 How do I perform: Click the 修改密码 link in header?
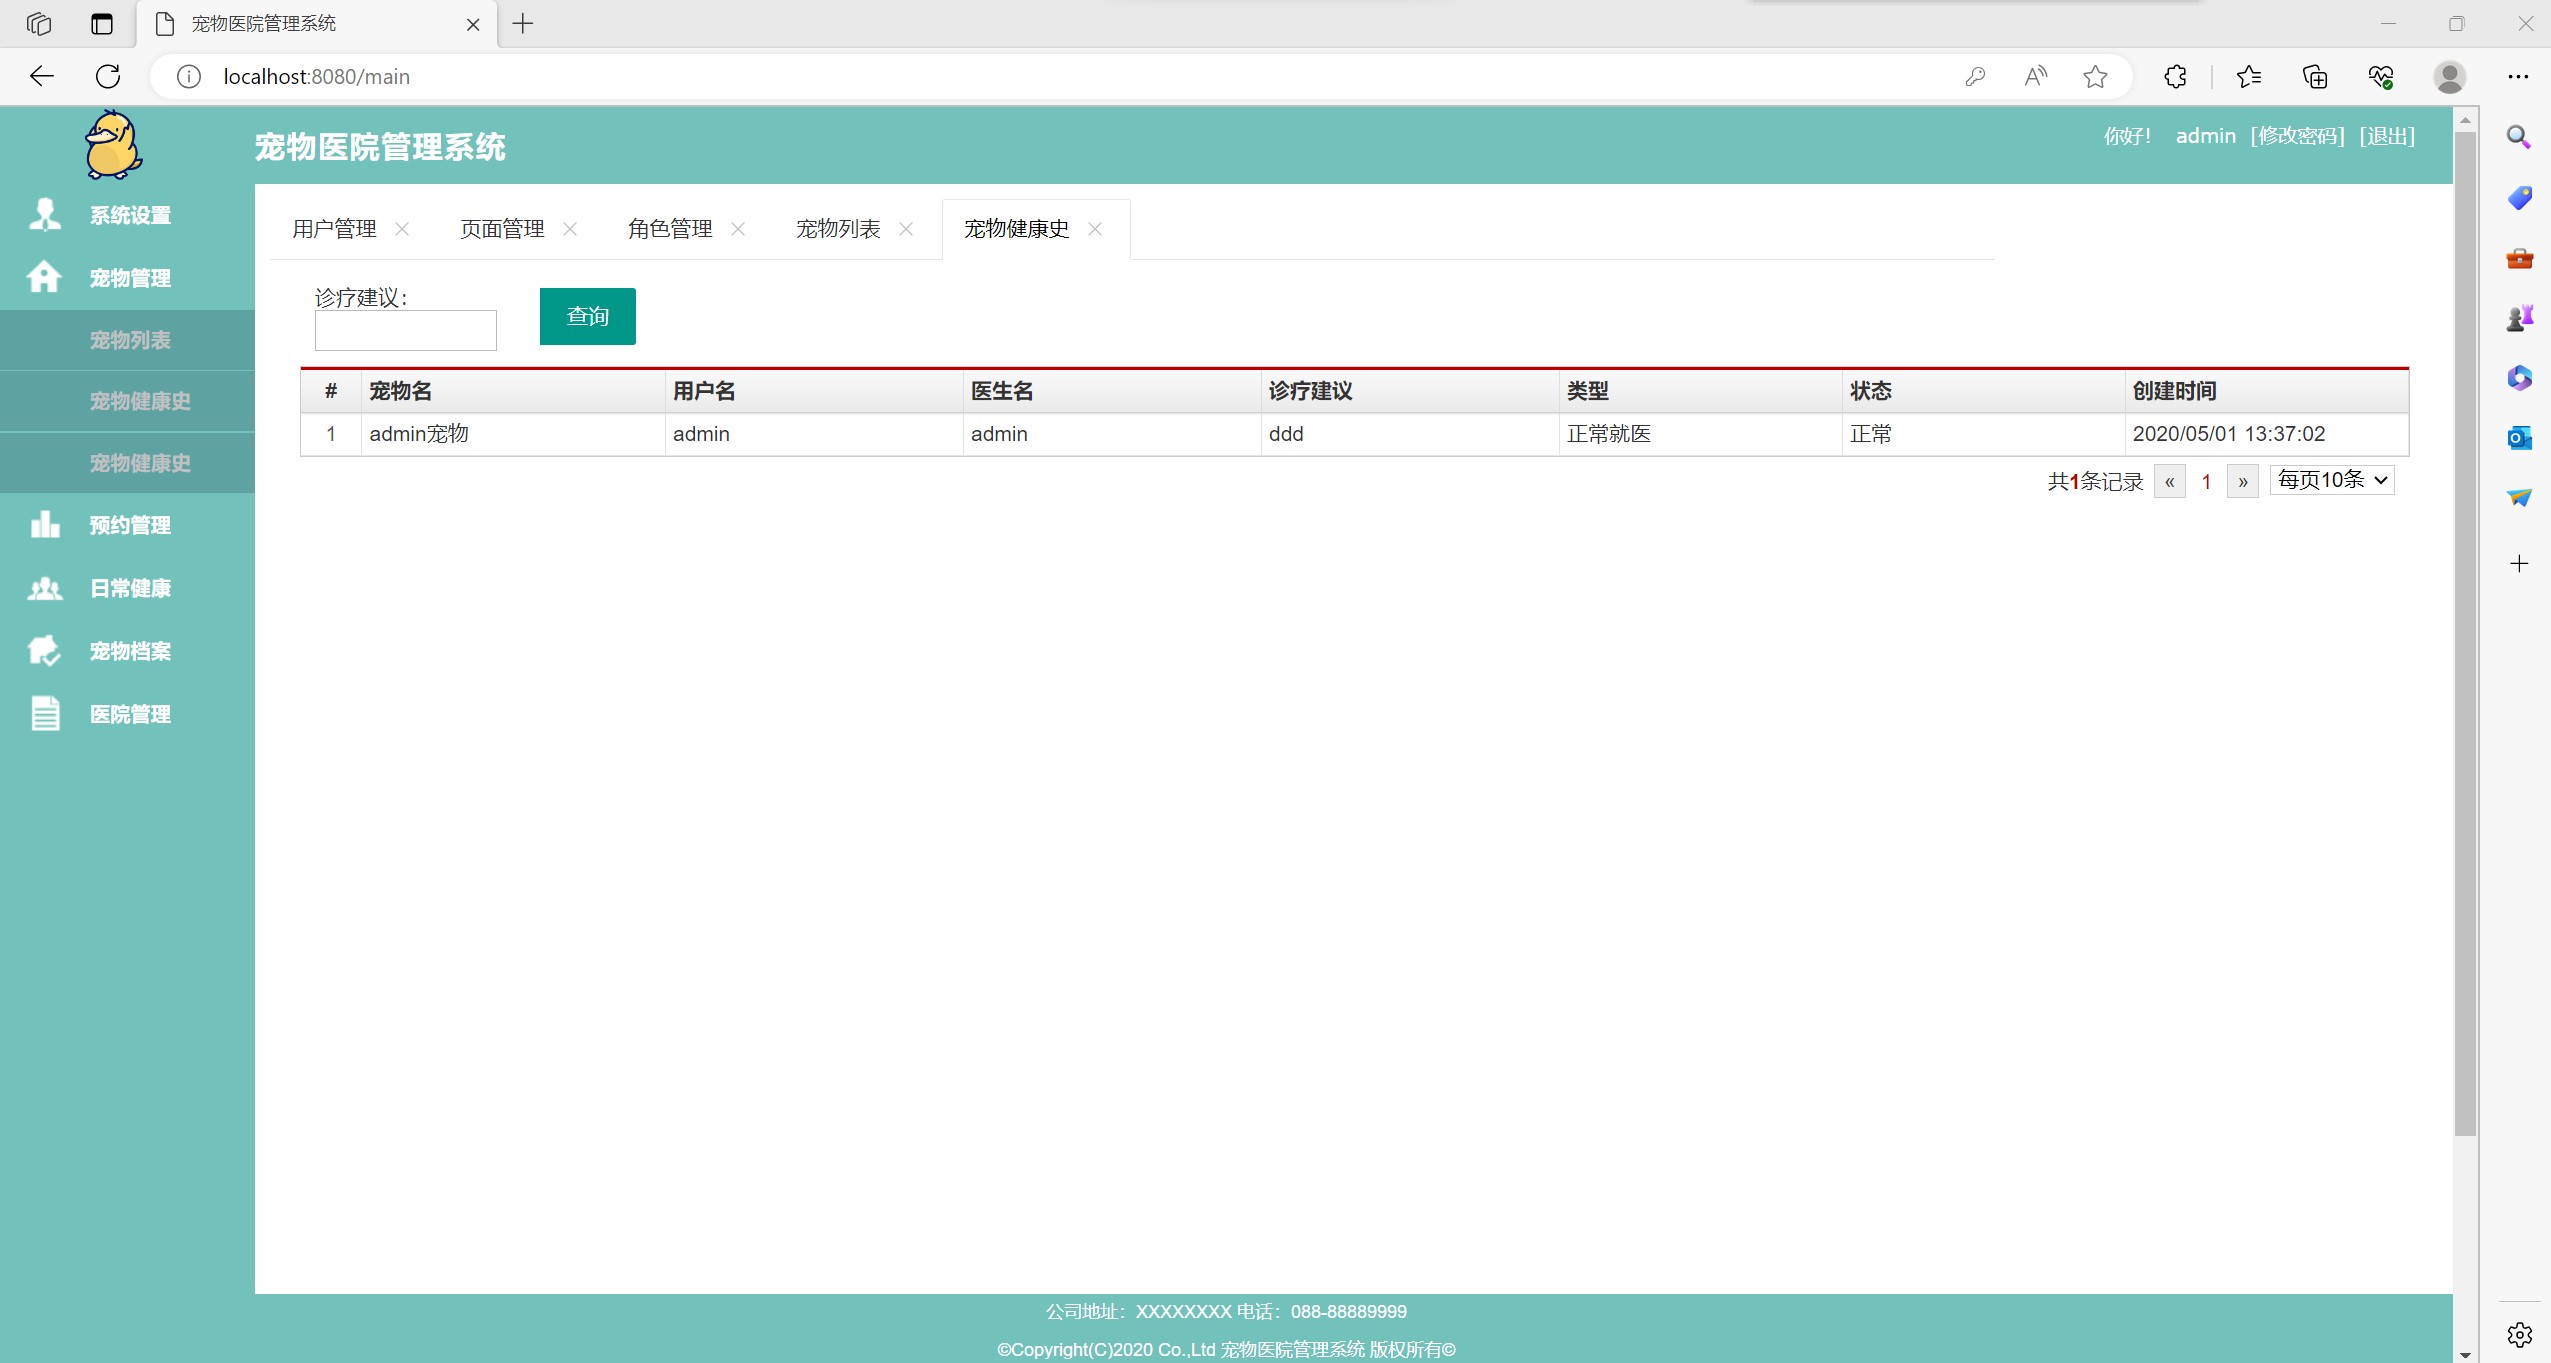[x=2297, y=136]
